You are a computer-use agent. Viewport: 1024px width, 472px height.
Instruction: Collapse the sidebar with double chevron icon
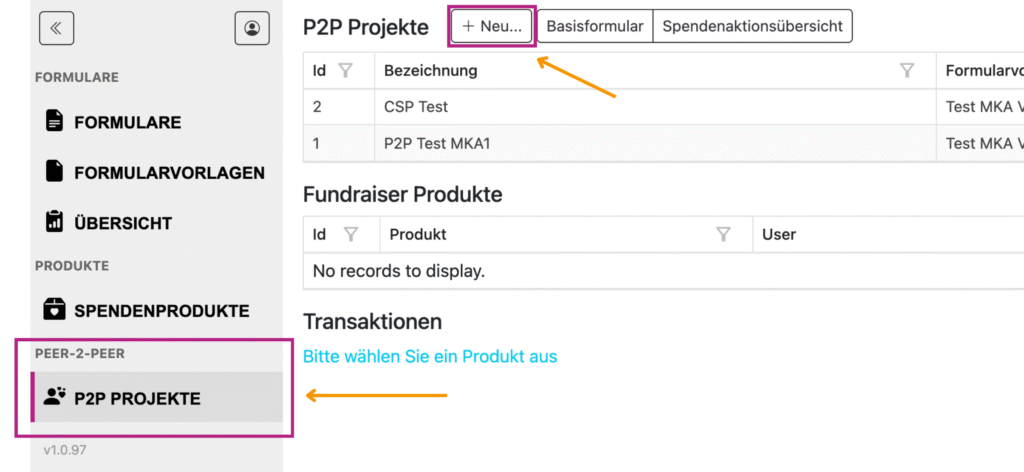click(56, 29)
